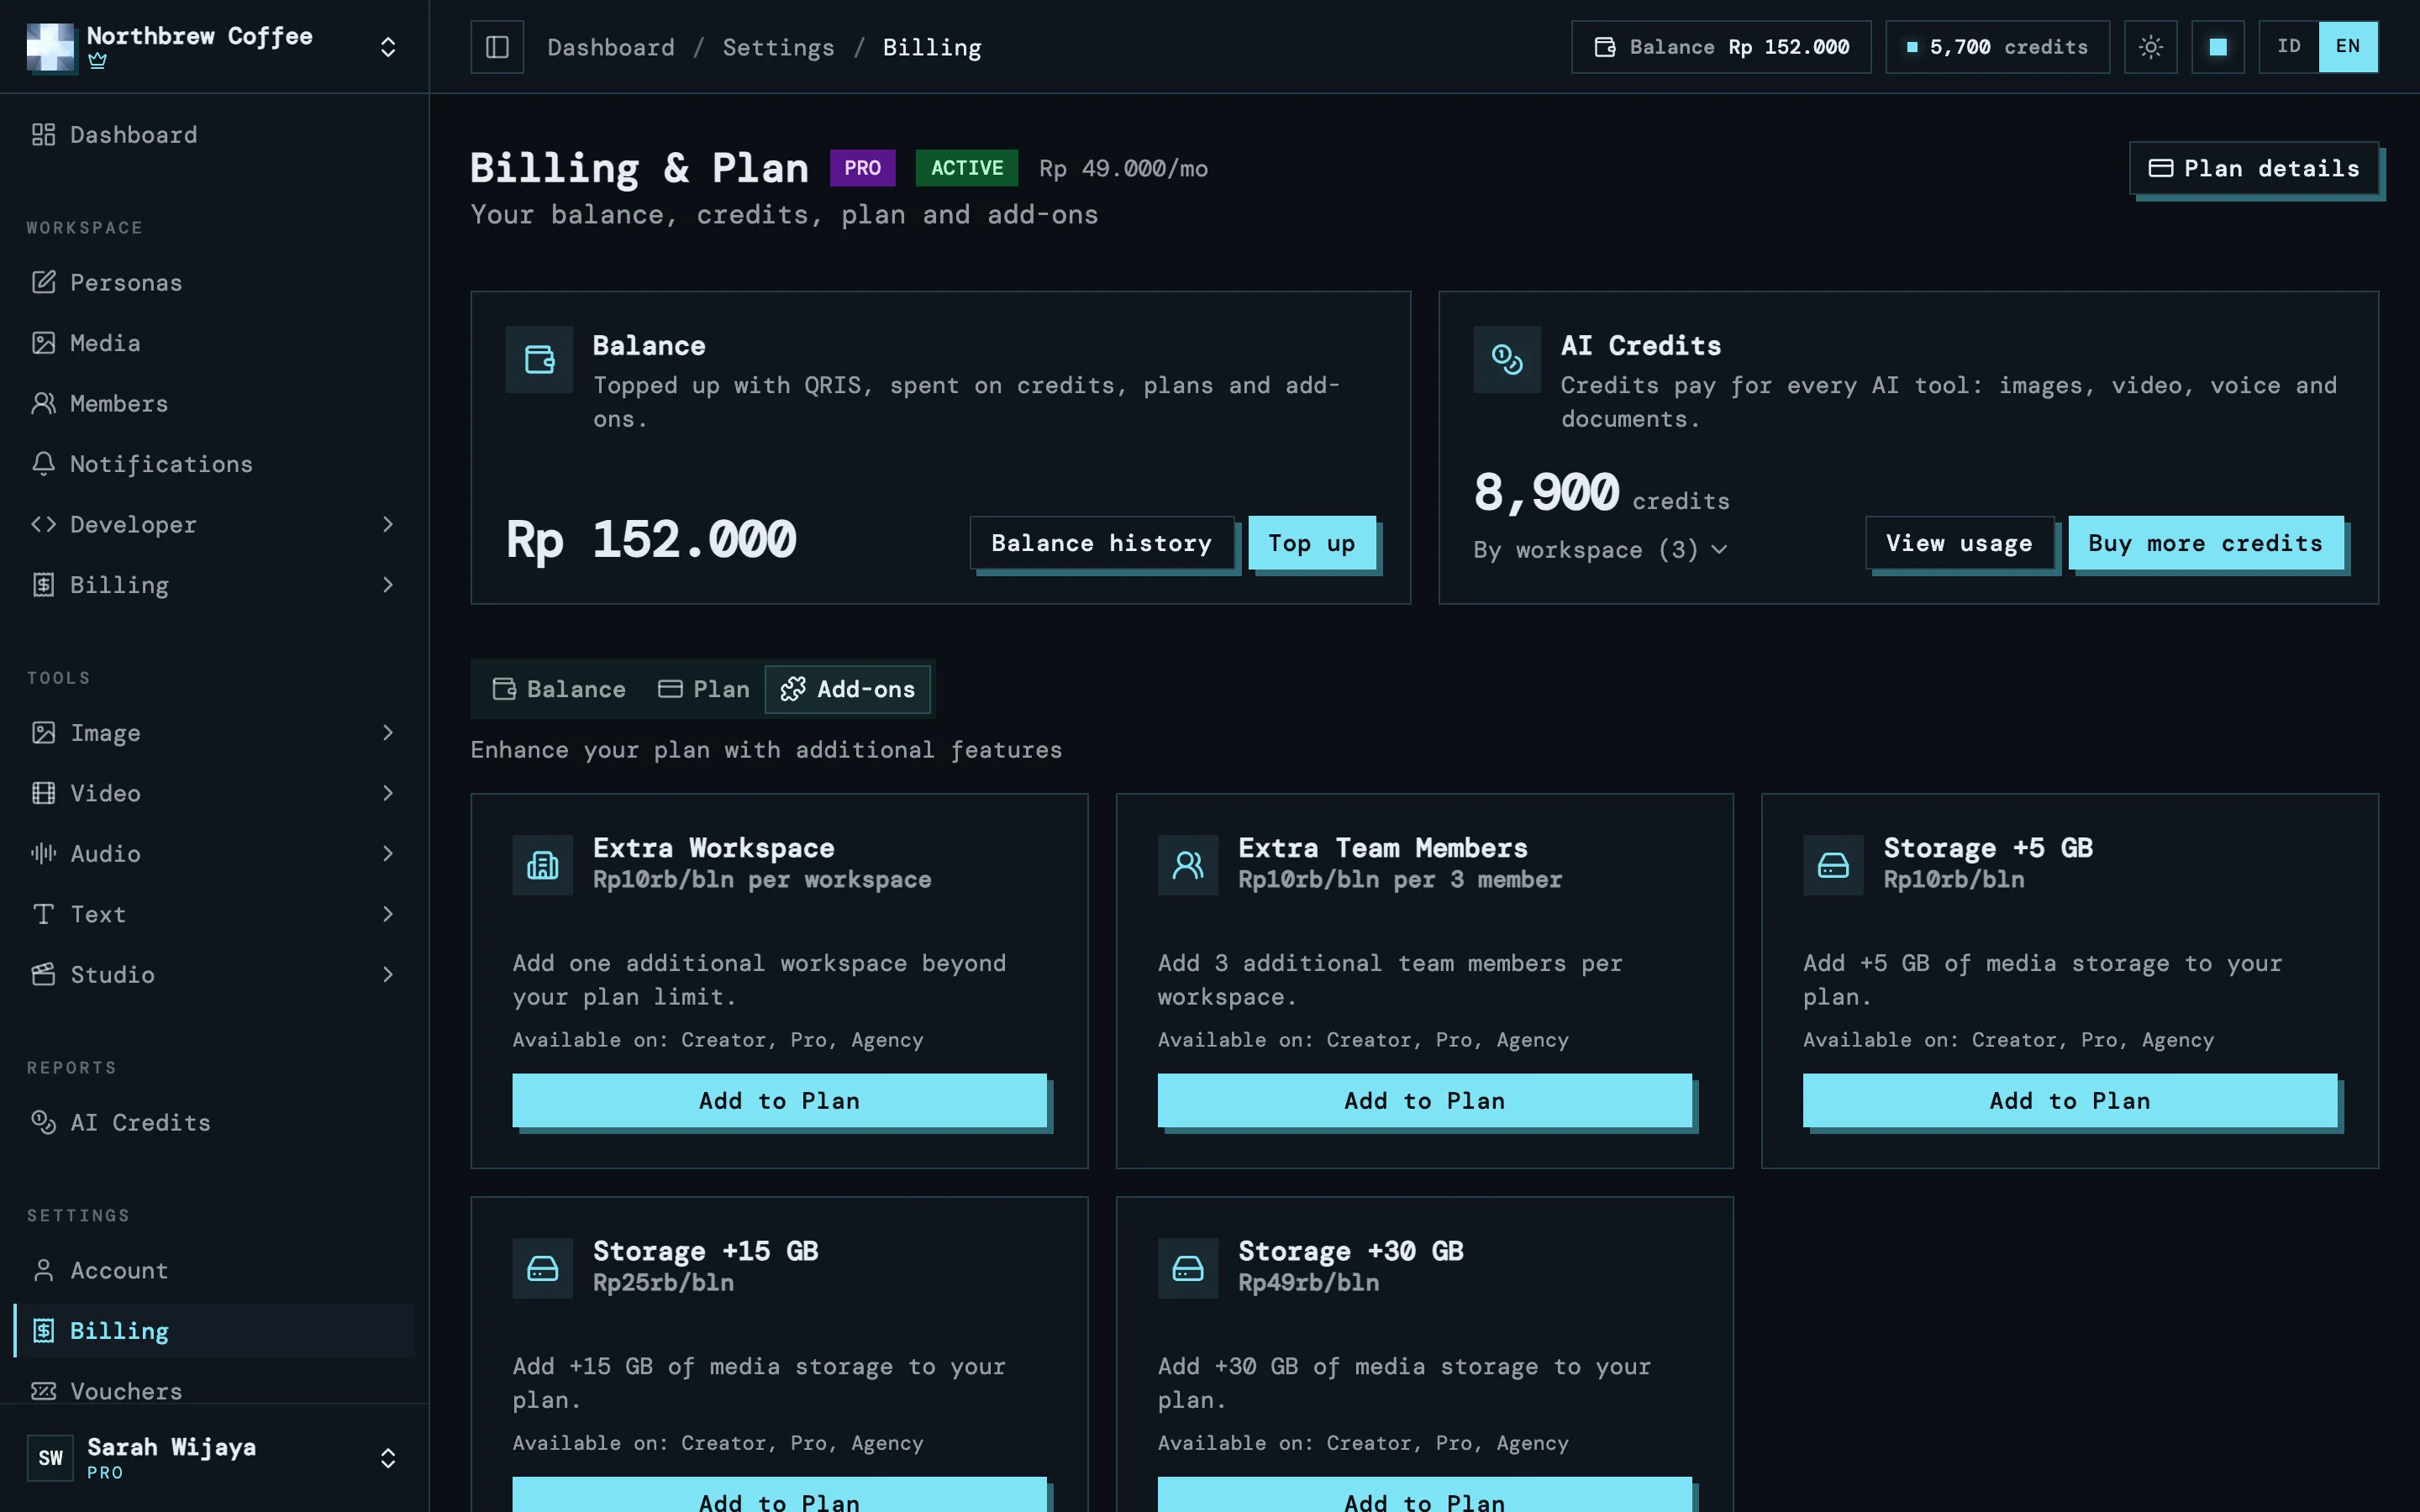Open Media in the sidebar
Viewport: 2420px width, 1512px height.
coord(214,343)
